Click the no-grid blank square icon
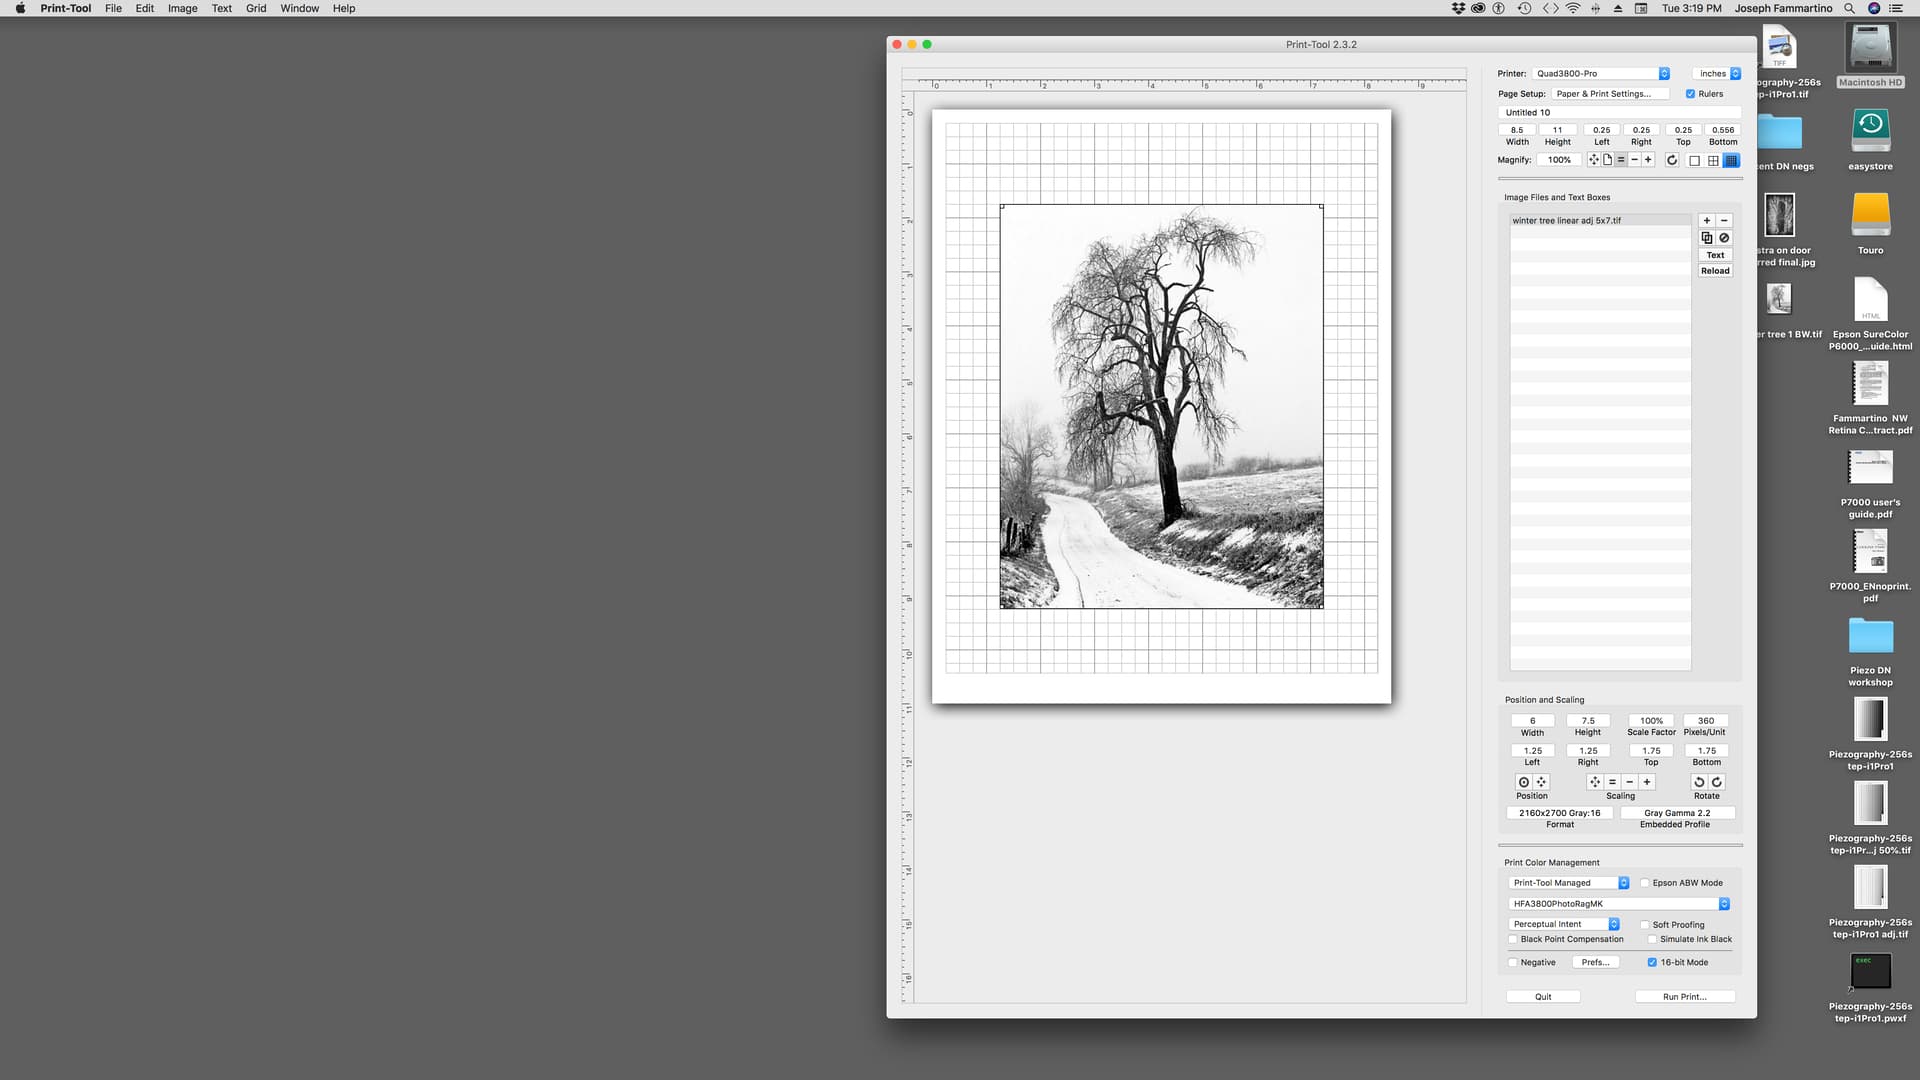Viewport: 1920px width, 1080px height. 1694,160
